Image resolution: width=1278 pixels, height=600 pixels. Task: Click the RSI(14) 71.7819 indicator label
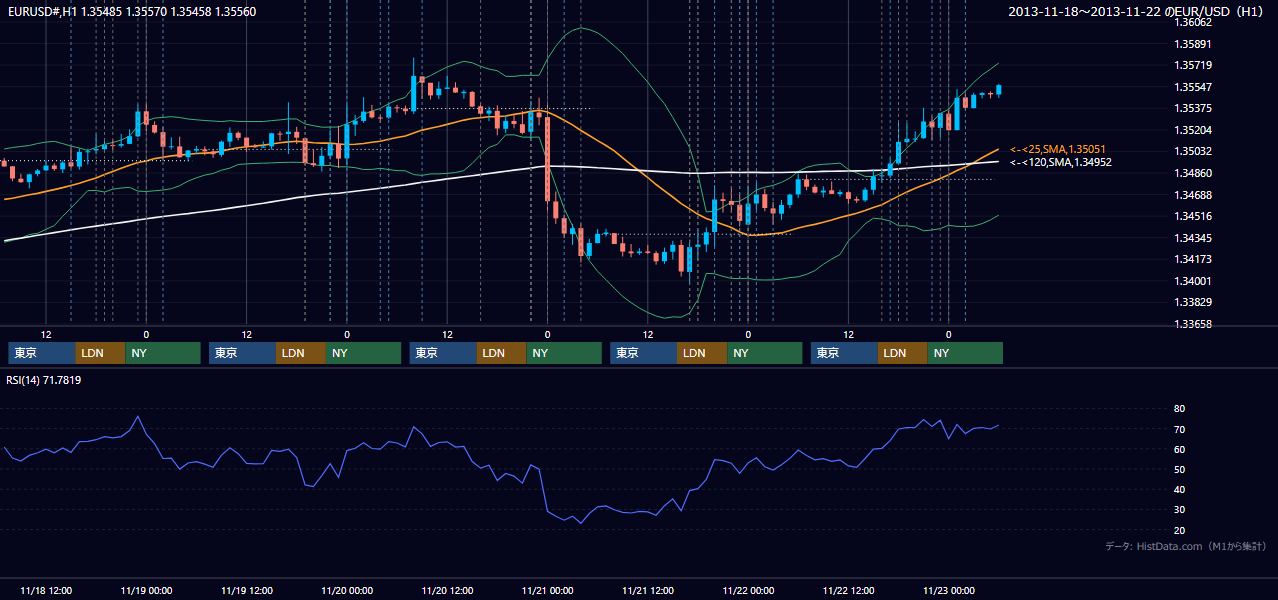click(44, 380)
